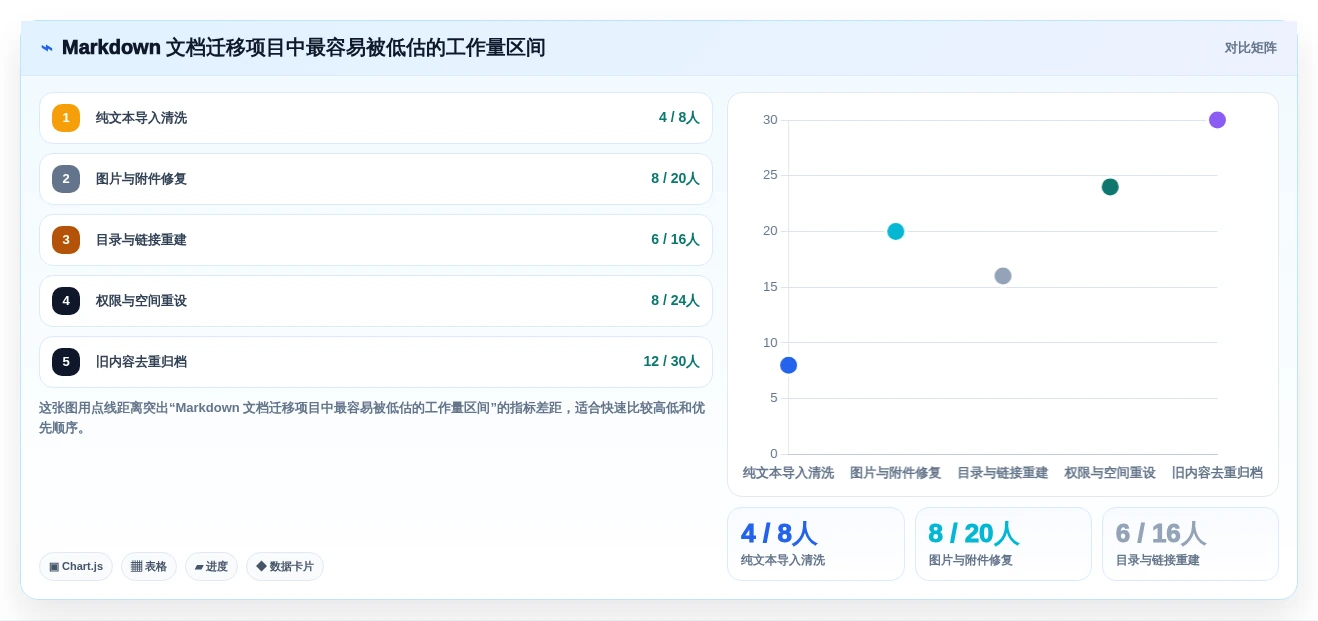Select number badge 3 for 目录与链接重建

point(66,240)
